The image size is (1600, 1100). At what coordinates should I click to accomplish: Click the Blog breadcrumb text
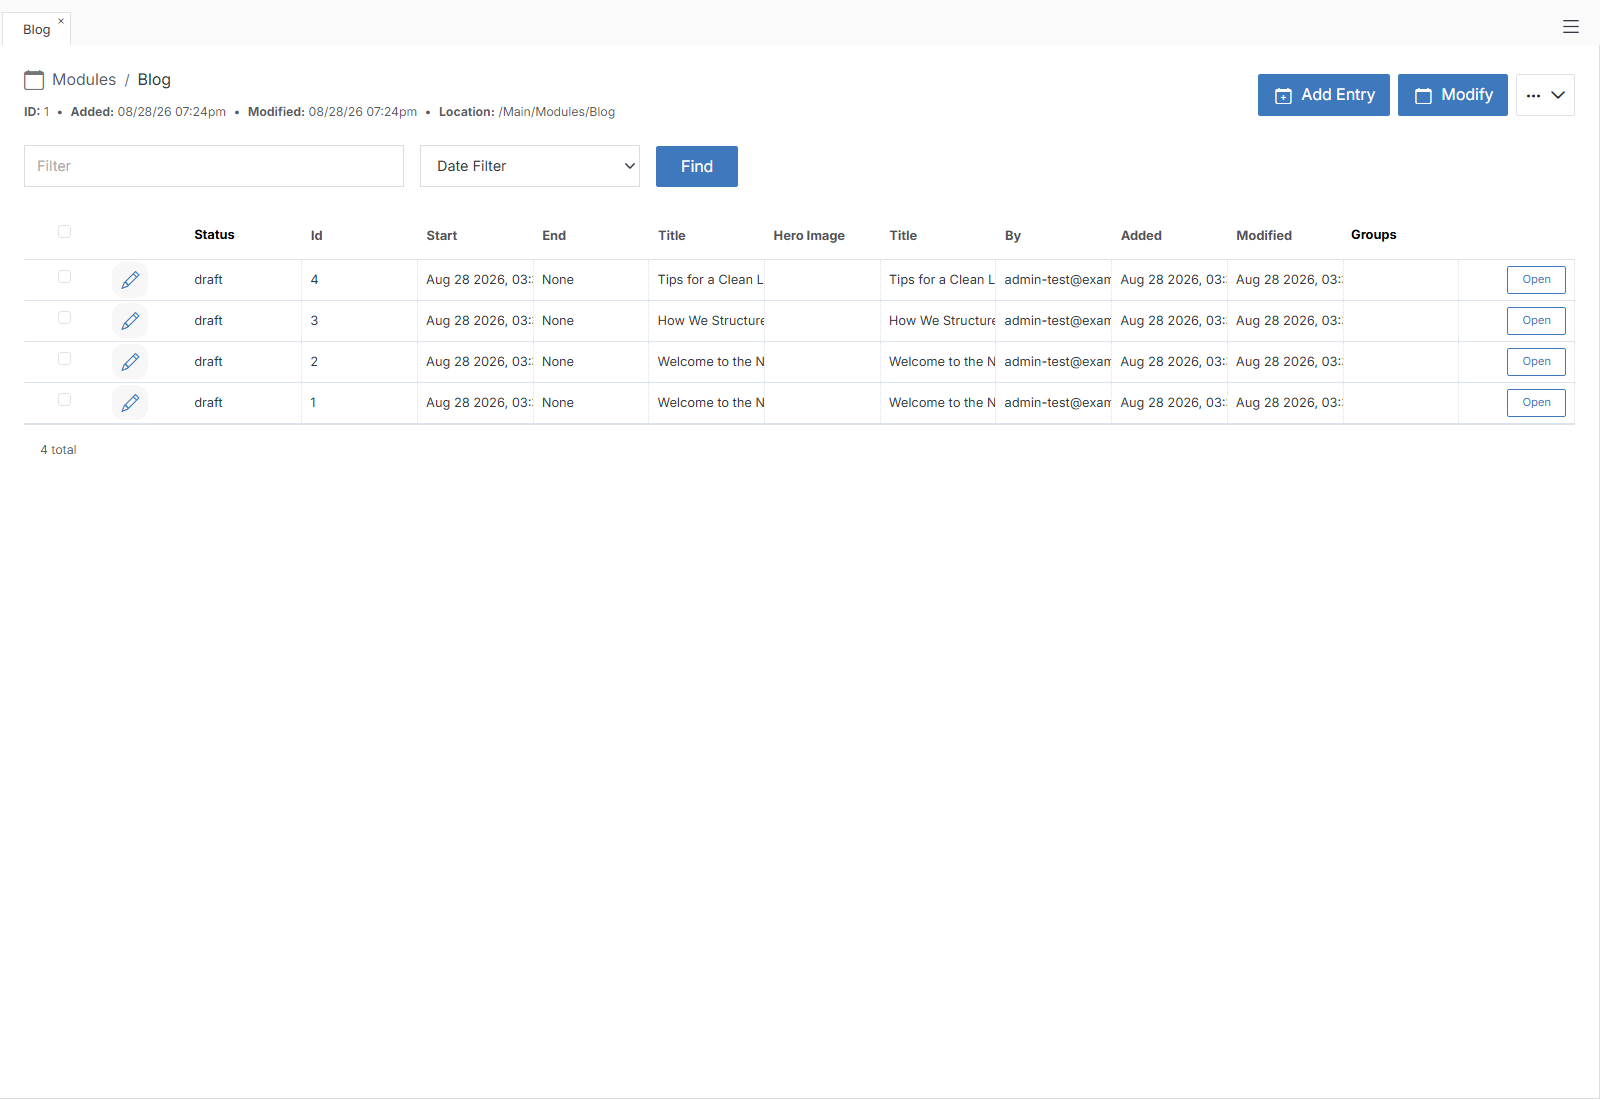[x=154, y=80]
